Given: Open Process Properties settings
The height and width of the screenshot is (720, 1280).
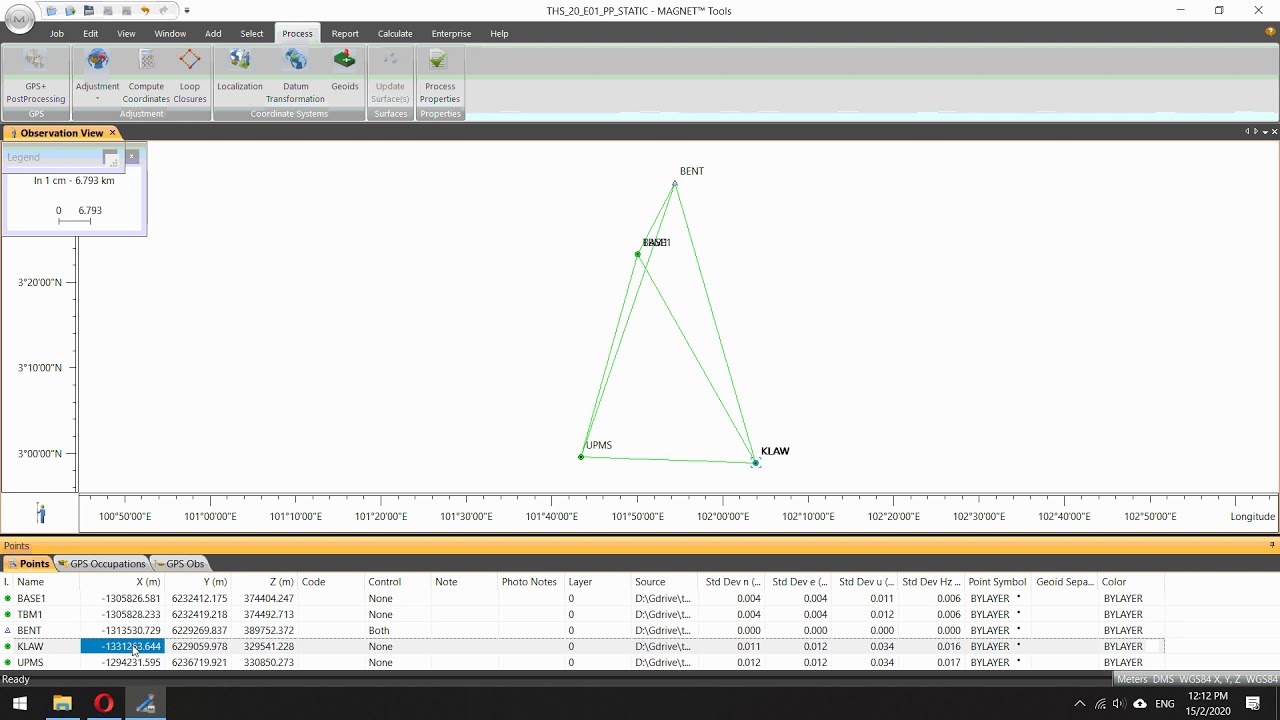Looking at the screenshot, I should click(x=440, y=76).
